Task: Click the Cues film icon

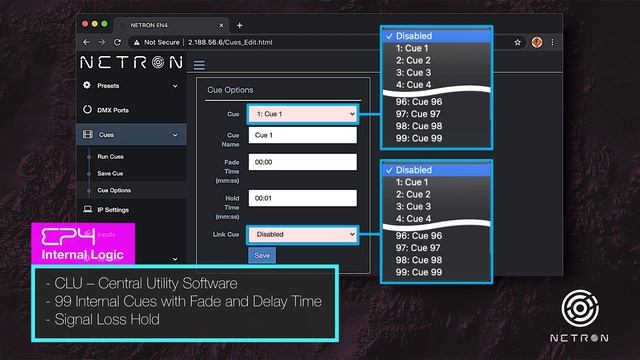Action: coord(88,134)
